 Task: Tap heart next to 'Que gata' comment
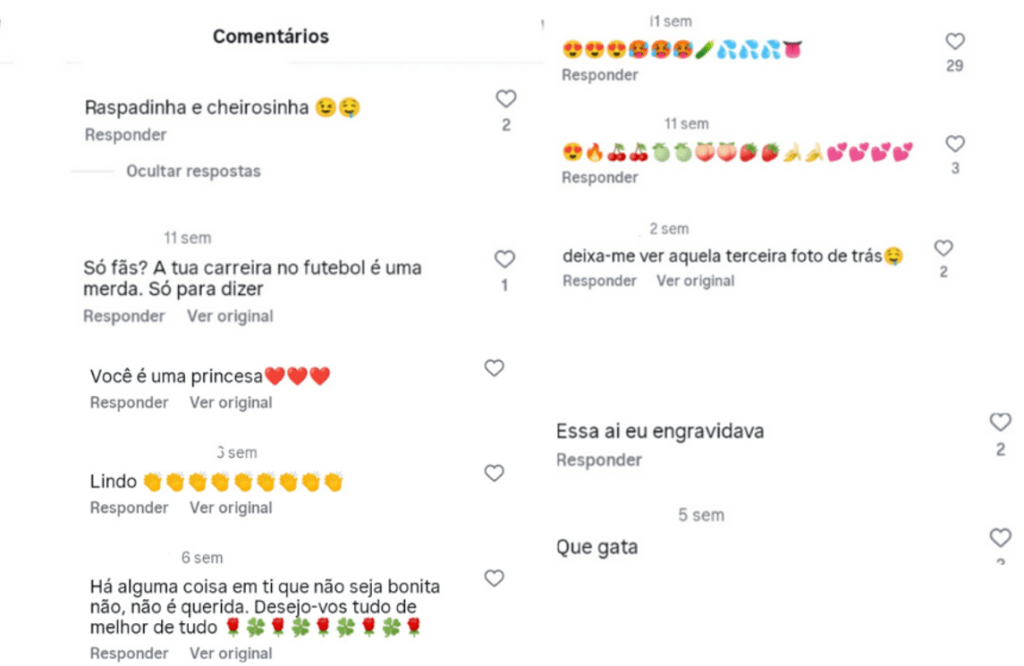point(1000,538)
